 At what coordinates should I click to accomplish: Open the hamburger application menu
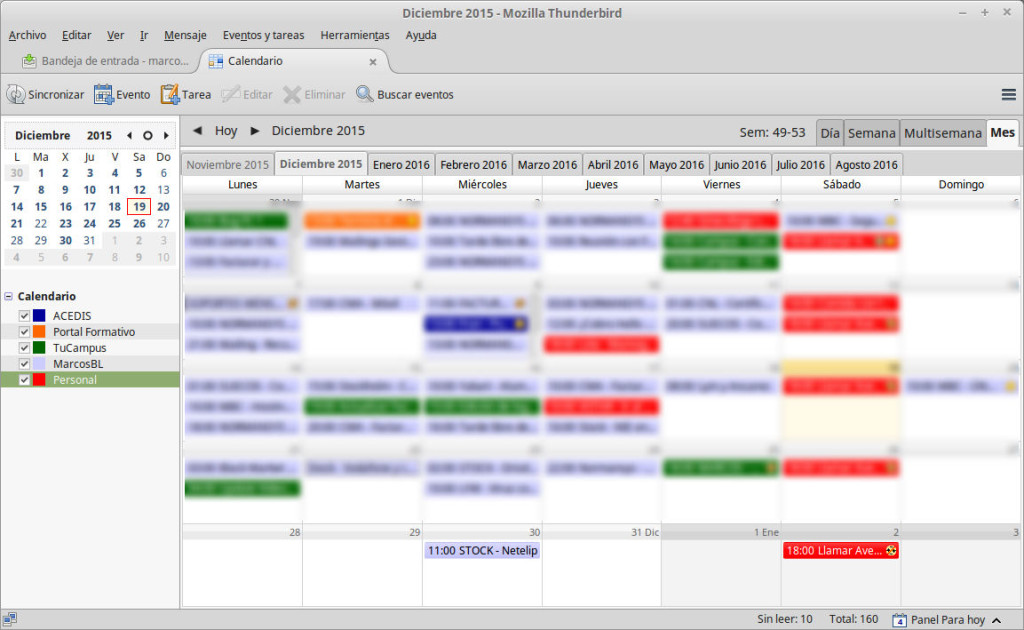tap(1008, 95)
